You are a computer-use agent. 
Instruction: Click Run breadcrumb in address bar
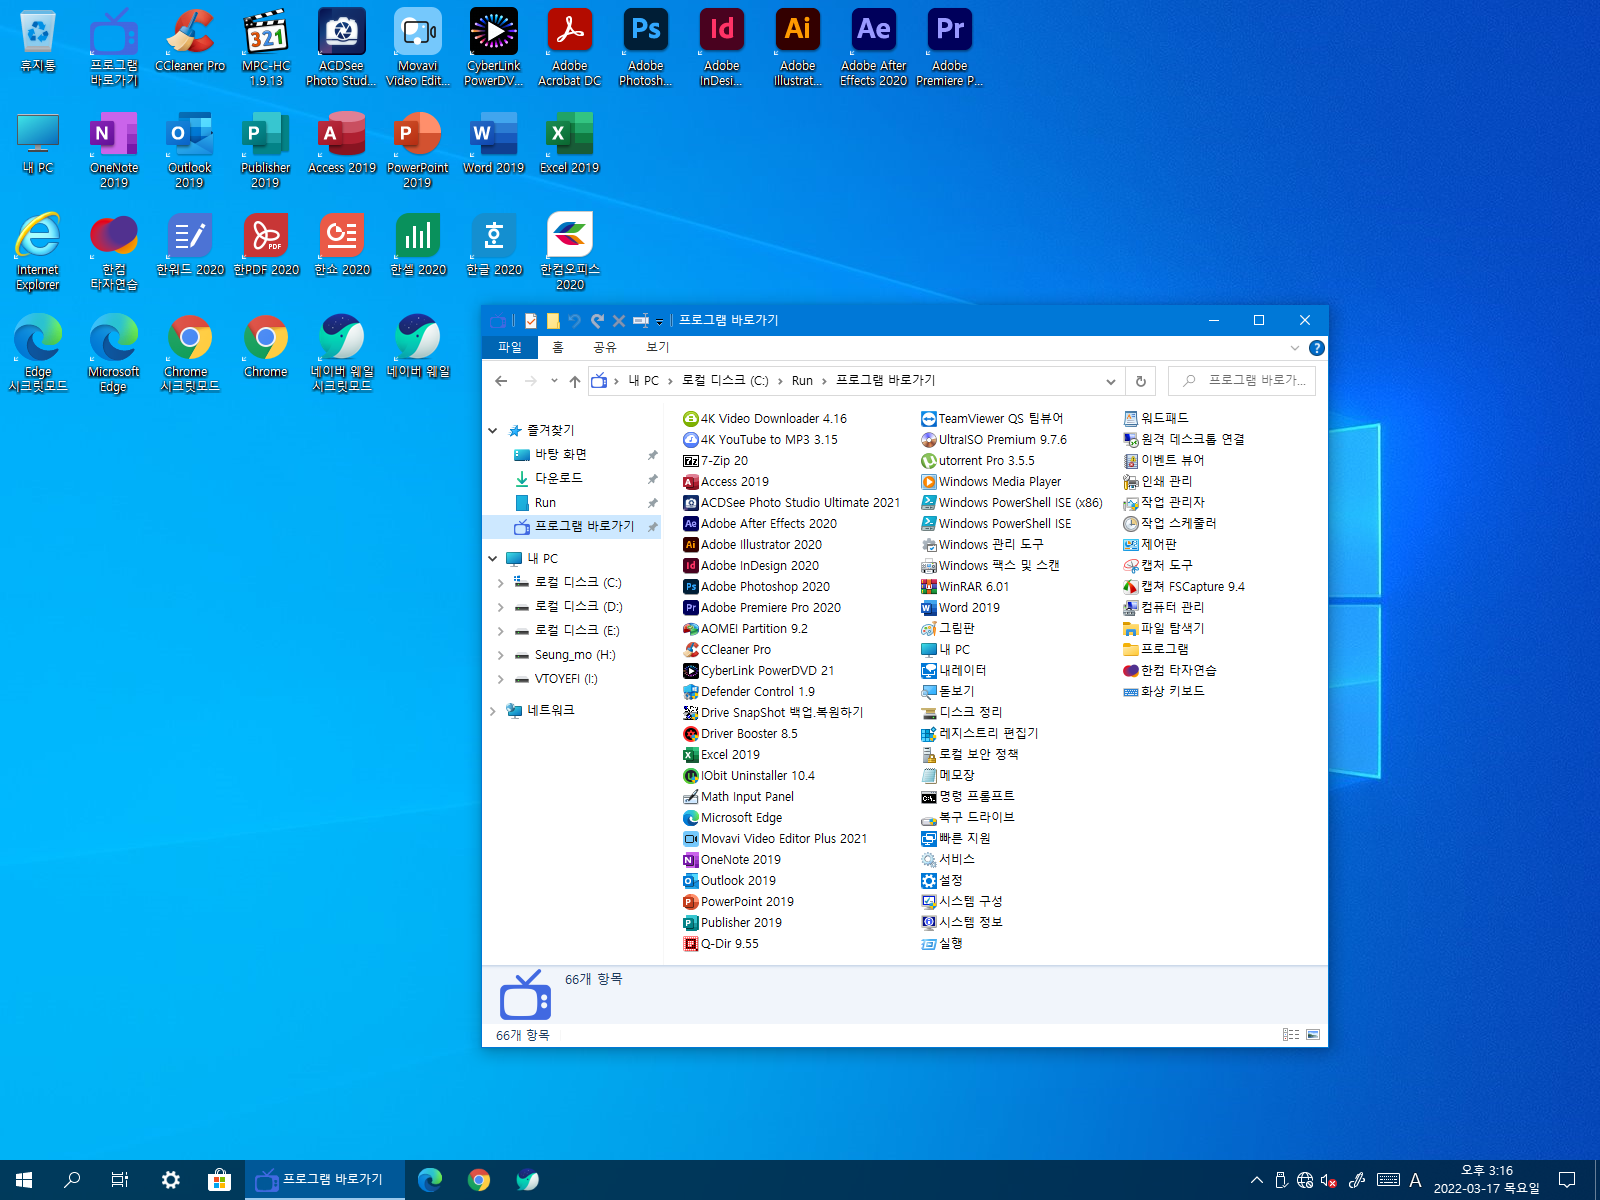click(x=802, y=381)
